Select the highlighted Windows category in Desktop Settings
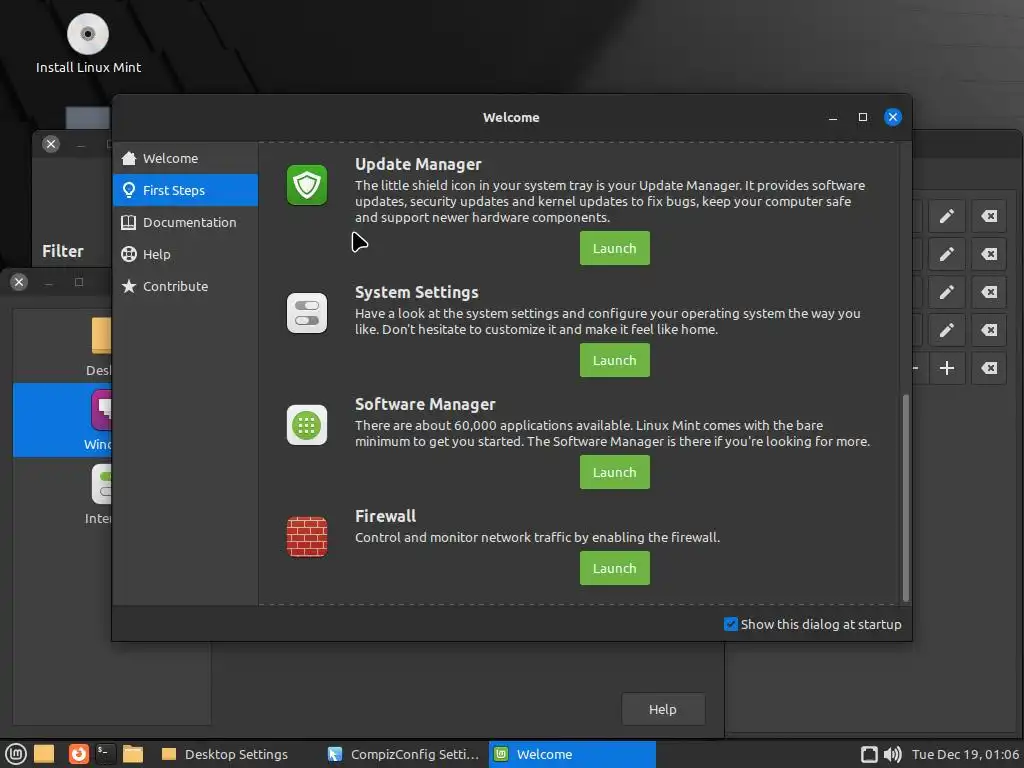This screenshot has height=768, width=1024. click(63, 420)
